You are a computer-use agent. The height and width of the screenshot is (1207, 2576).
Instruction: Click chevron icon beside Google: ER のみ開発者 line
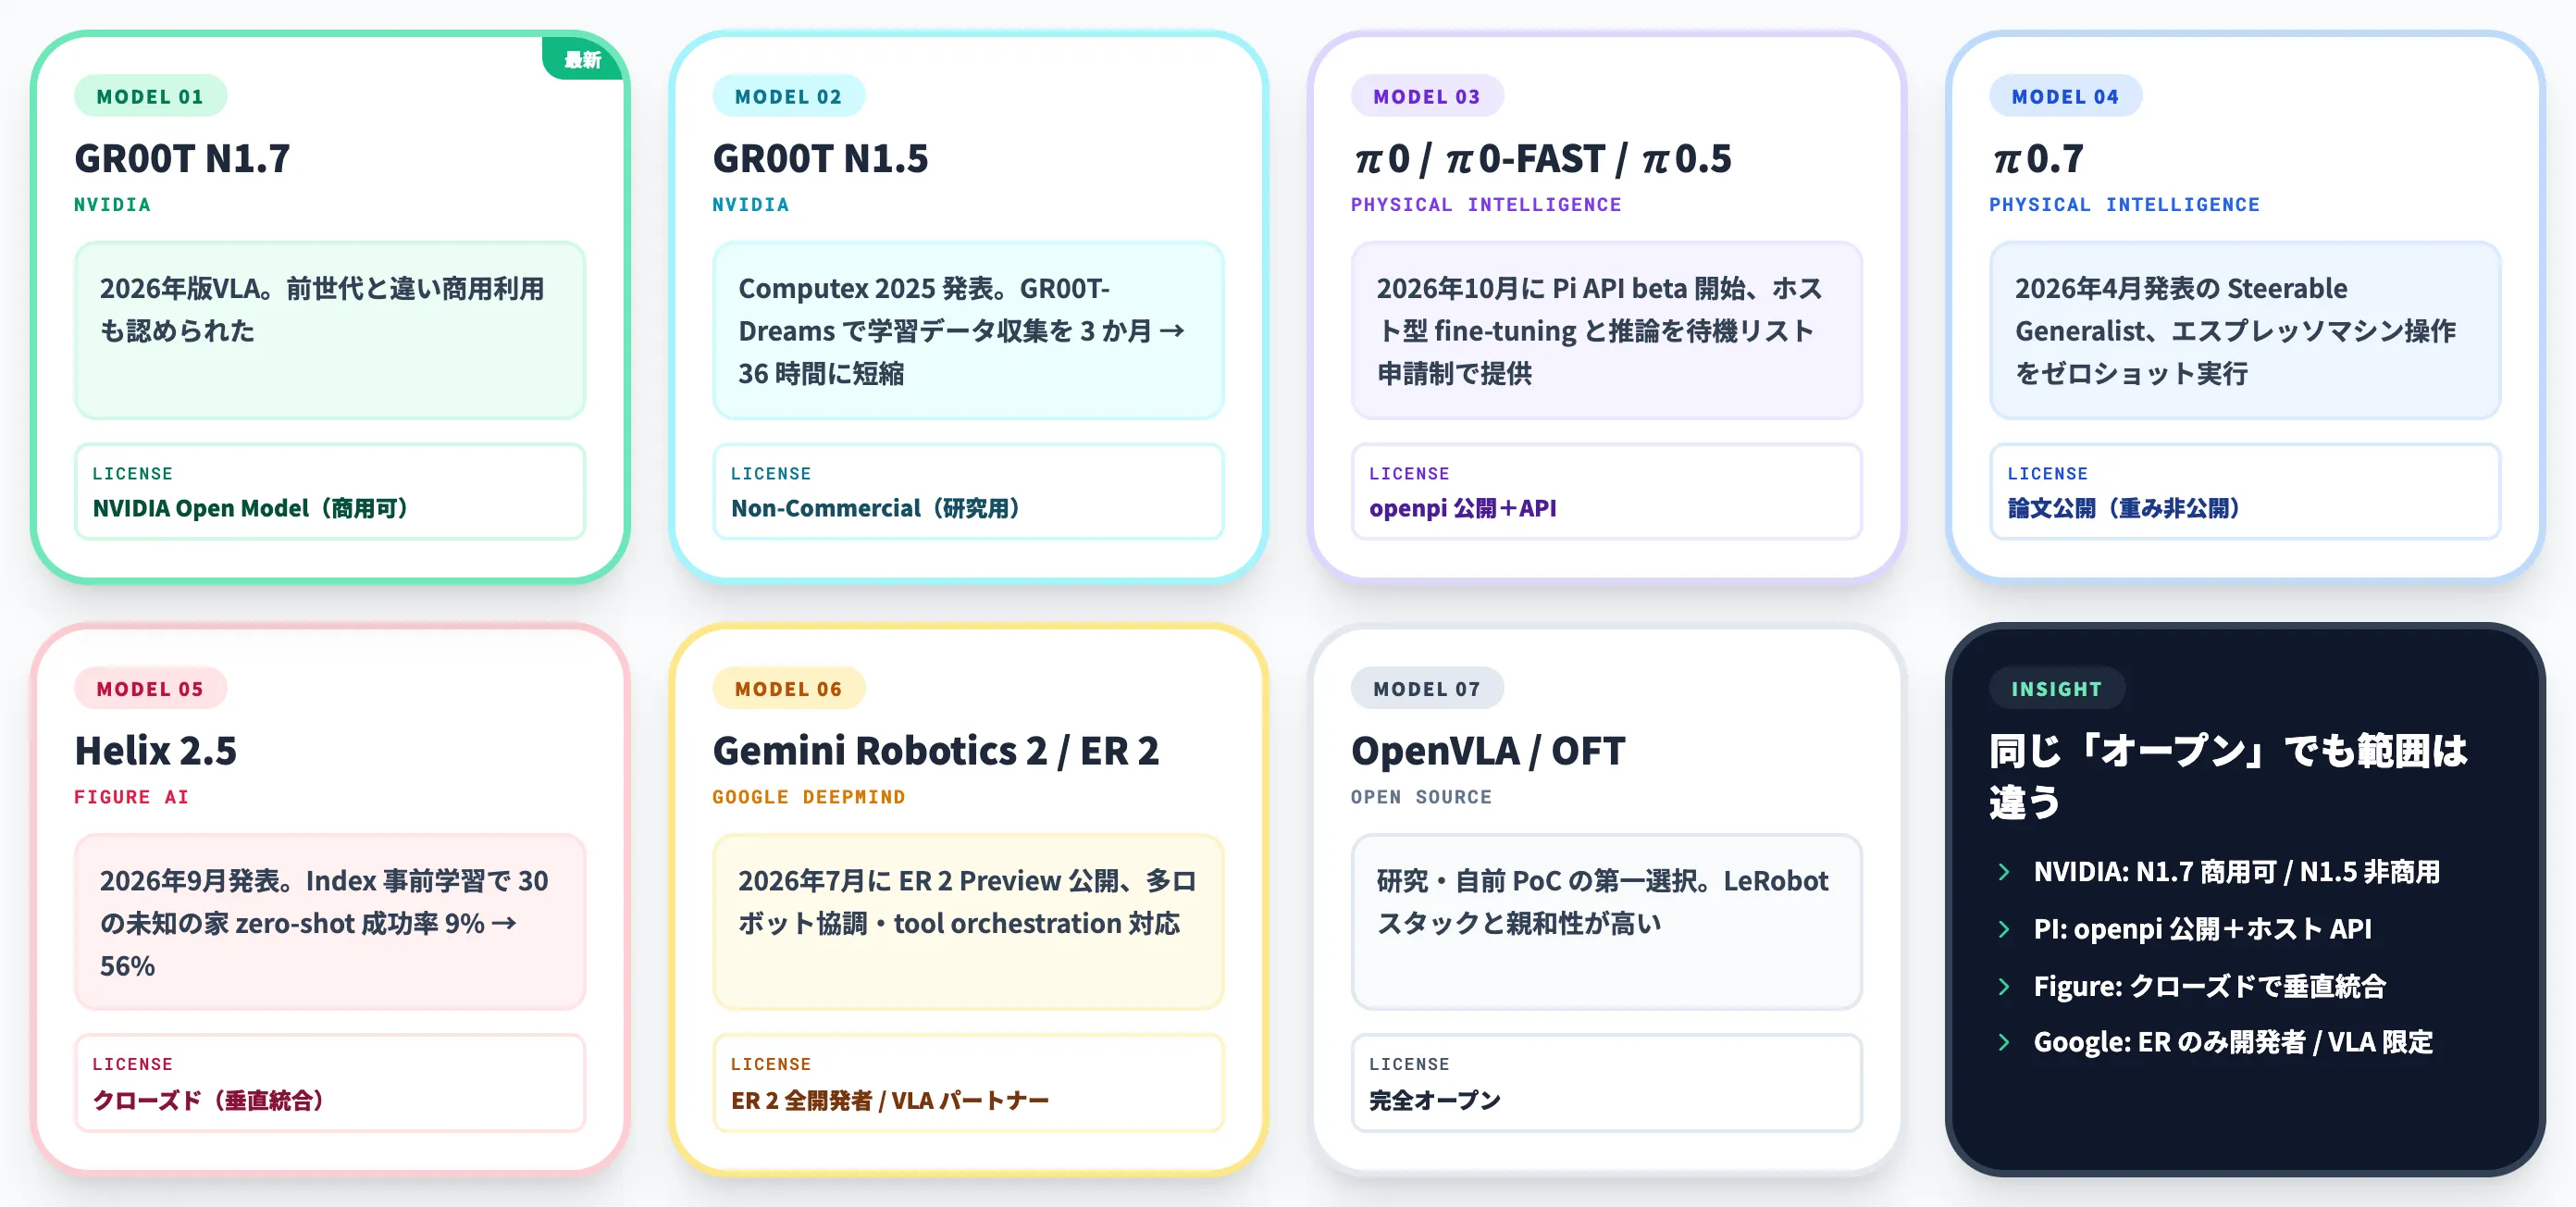(x=2003, y=1042)
